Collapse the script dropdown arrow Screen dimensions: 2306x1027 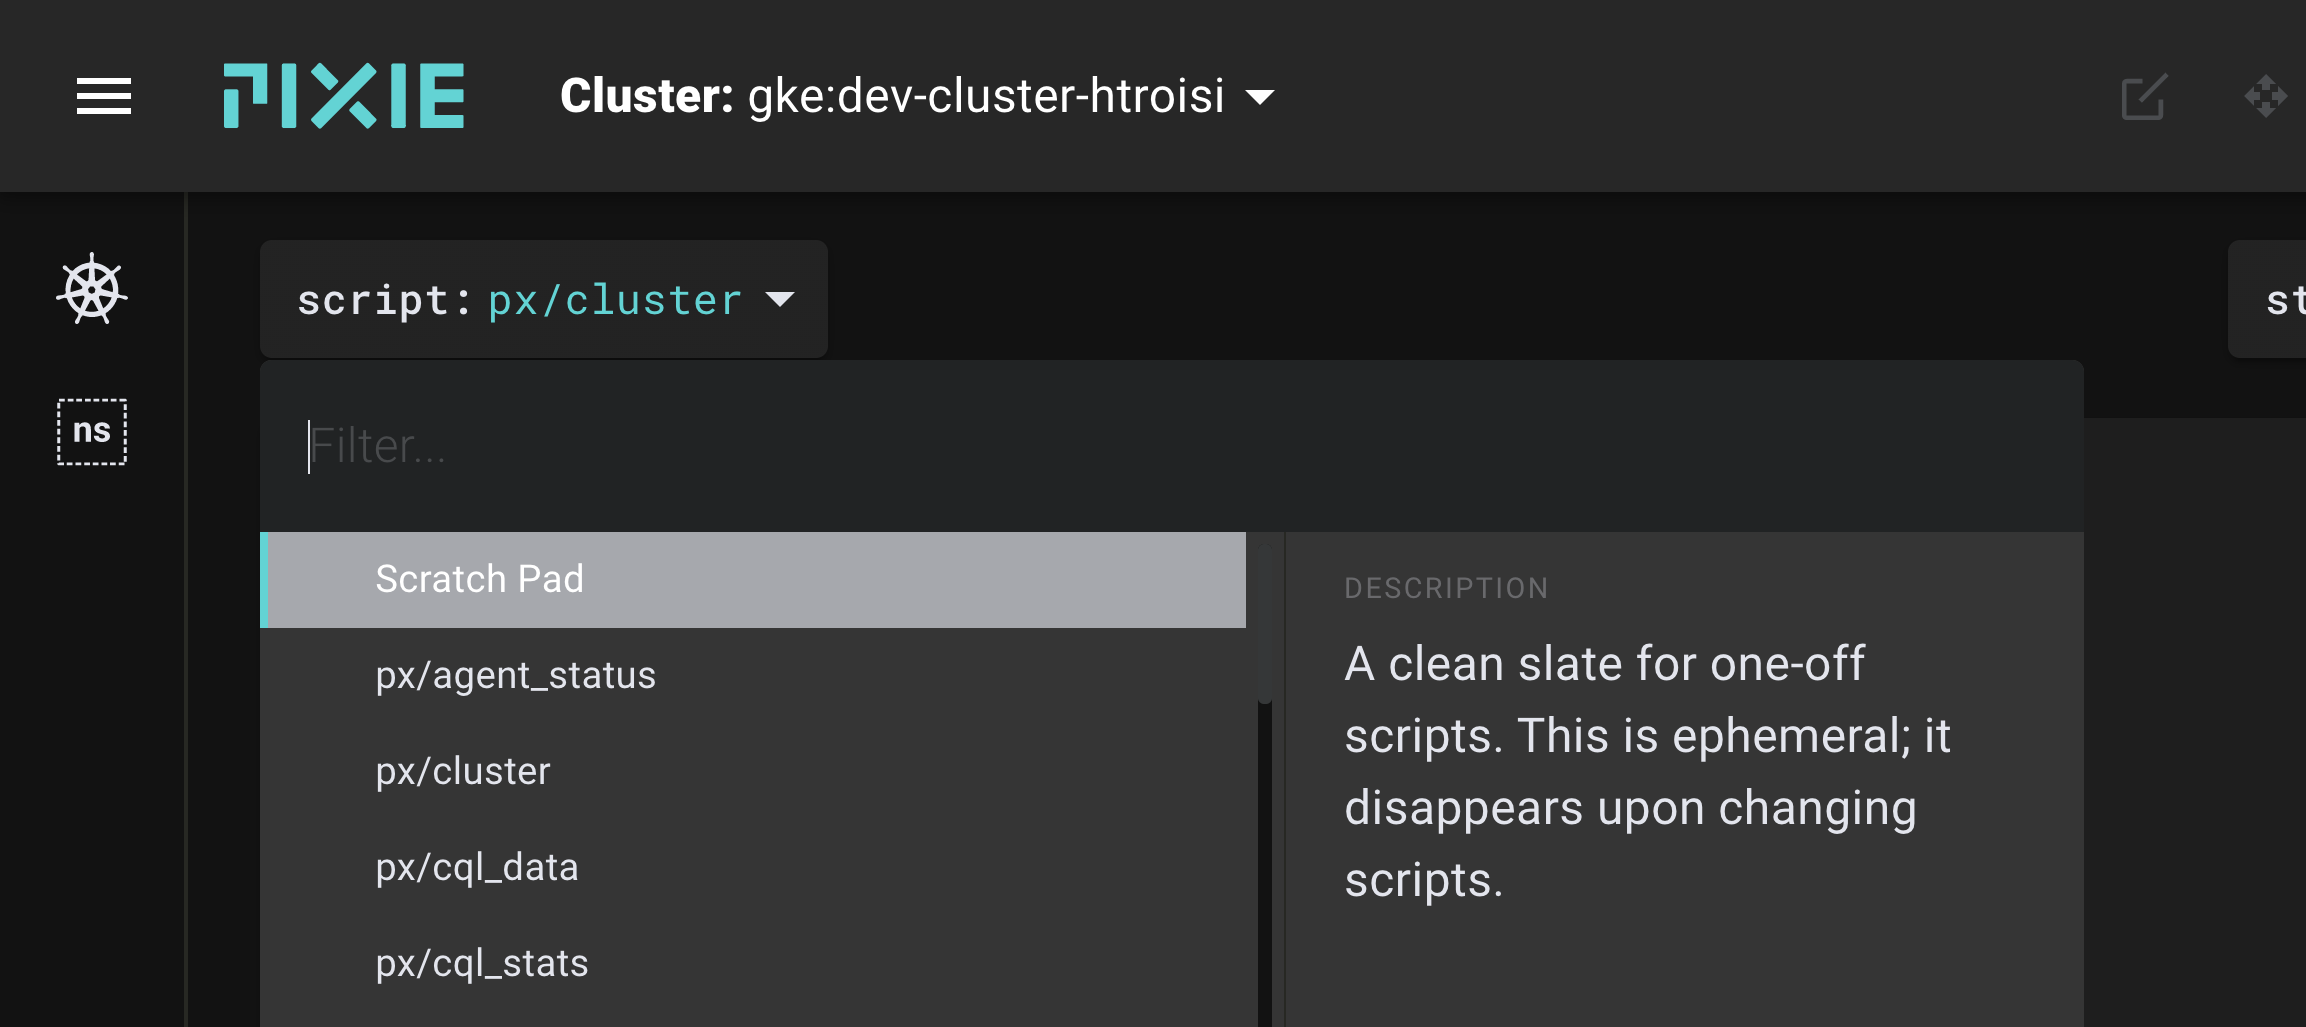coord(780,299)
